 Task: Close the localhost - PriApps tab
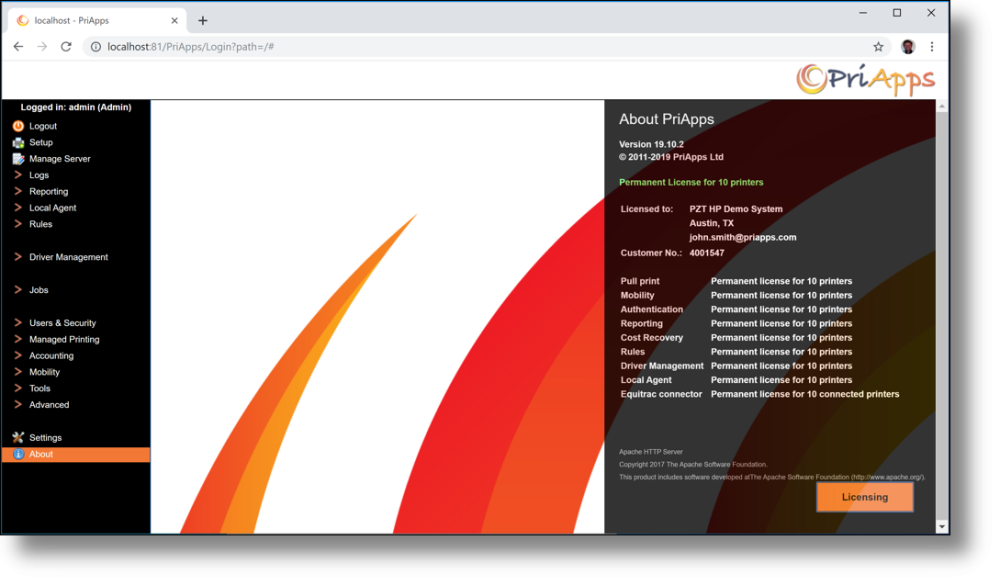(x=174, y=20)
